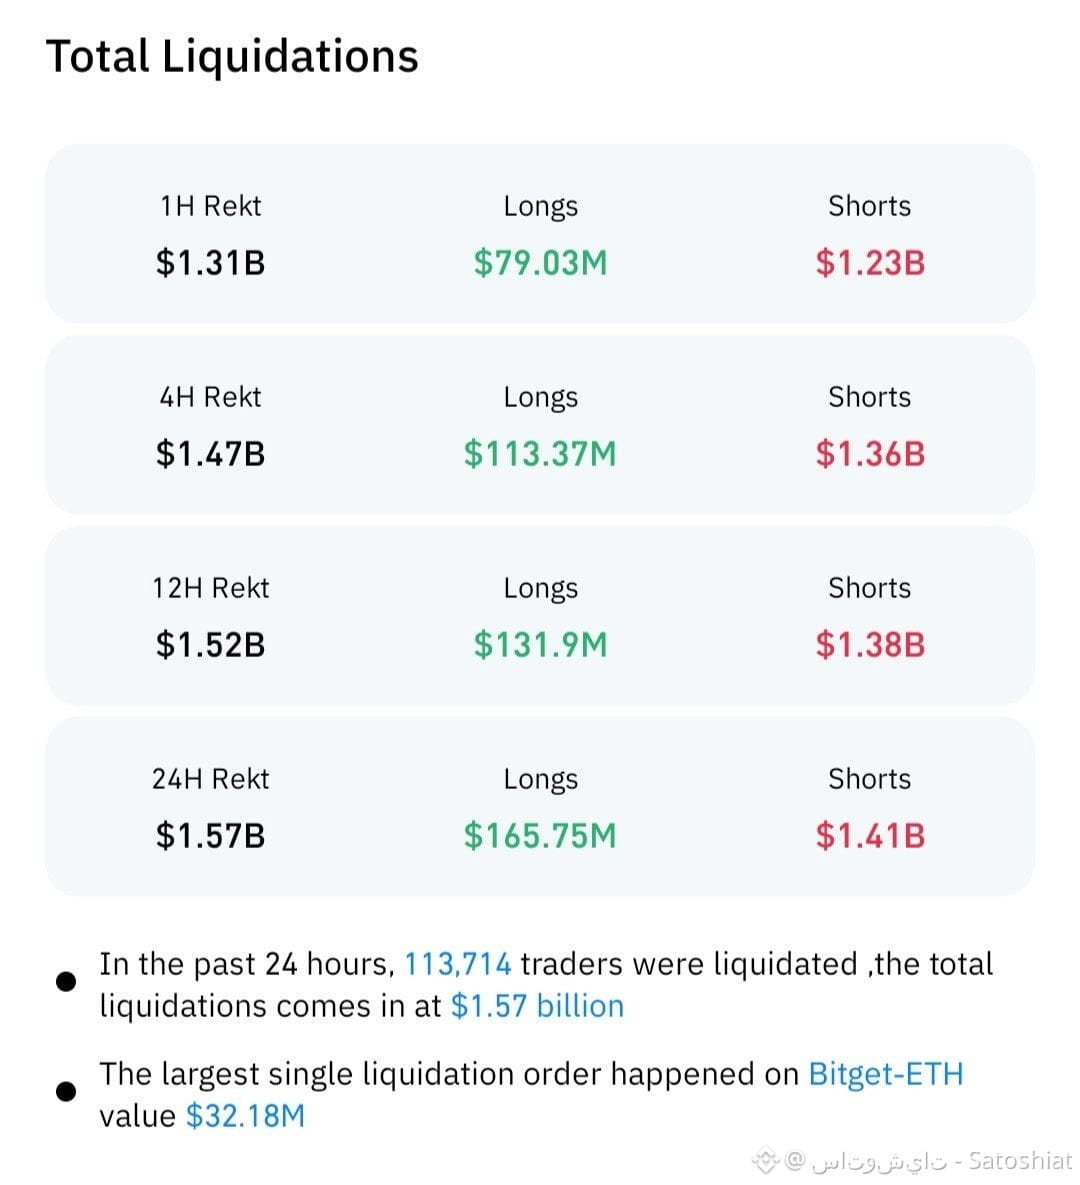The width and height of the screenshot is (1080, 1185).
Task: Select the 1H Rekt total $1.31B
Action: [210, 263]
